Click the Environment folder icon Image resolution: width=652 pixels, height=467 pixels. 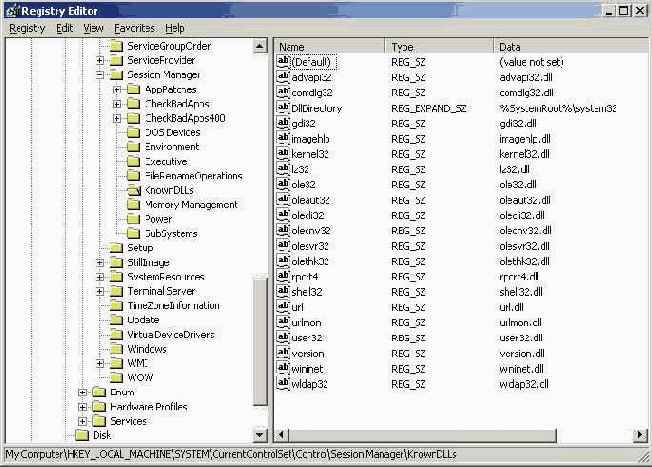point(133,147)
